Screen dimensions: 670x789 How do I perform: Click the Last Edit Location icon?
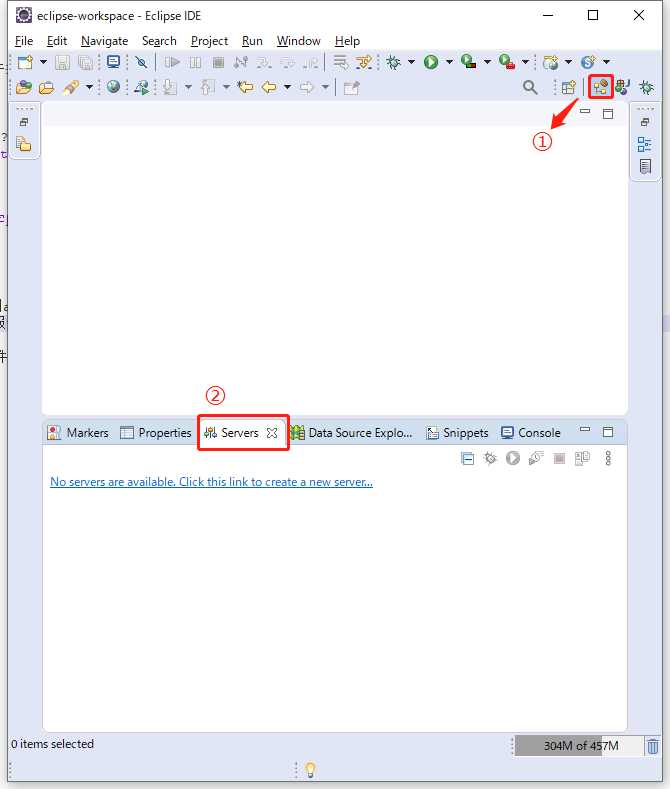point(245,87)
